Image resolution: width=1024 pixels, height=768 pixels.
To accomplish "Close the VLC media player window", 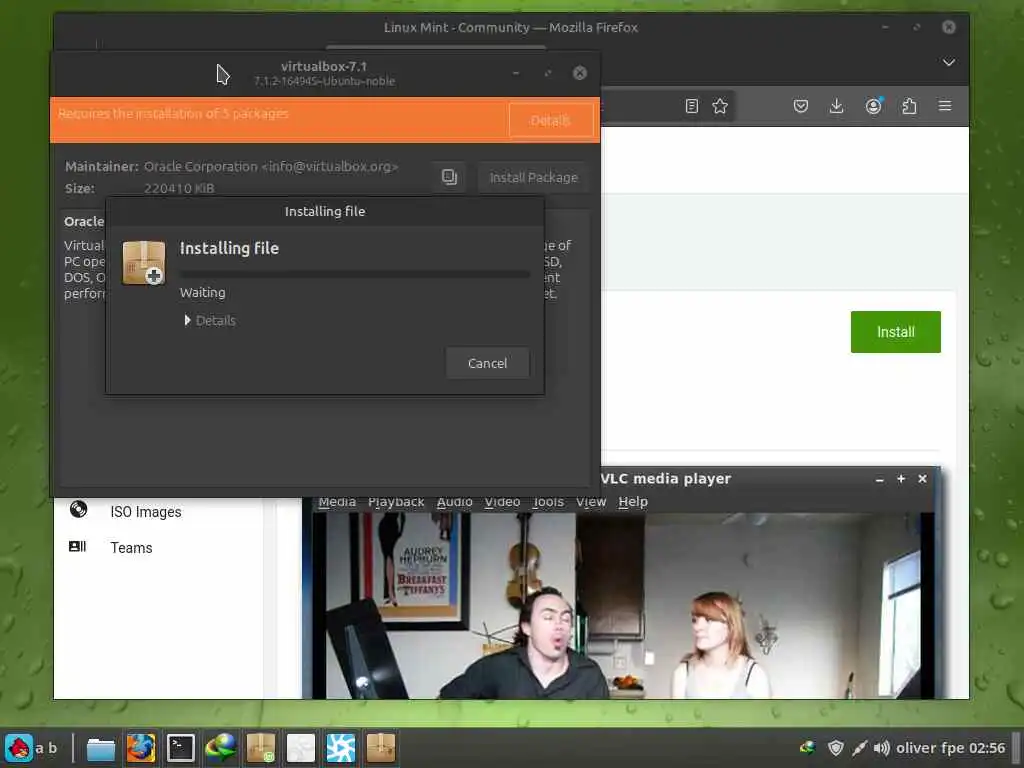I will click(x=922, y=479).
